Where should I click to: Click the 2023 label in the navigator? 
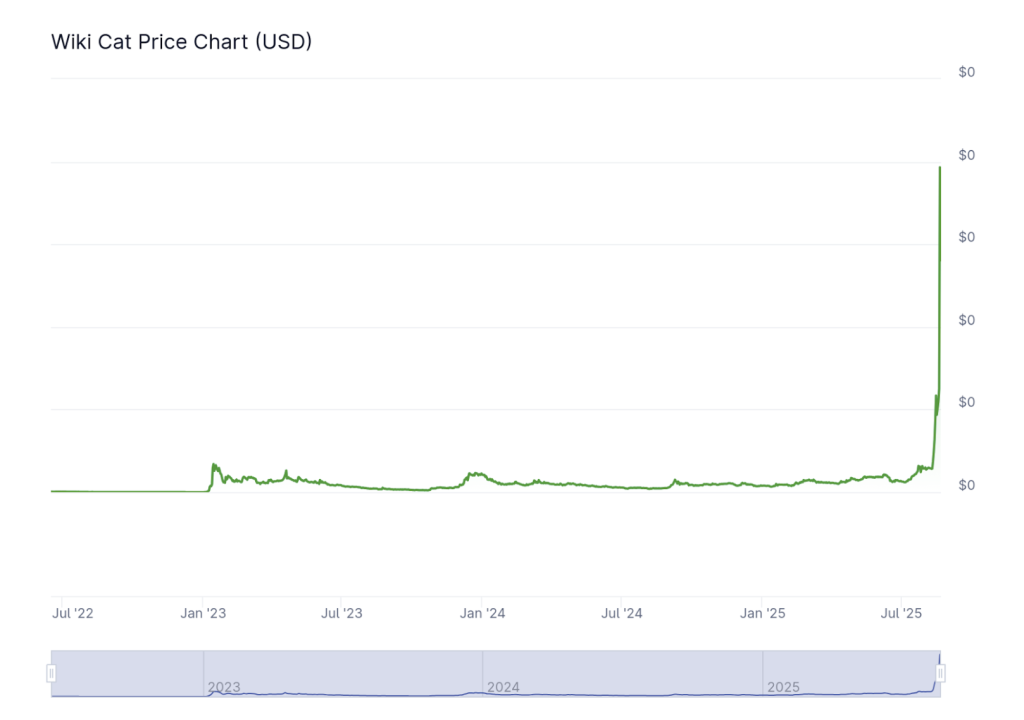click(x=224, y=688)
